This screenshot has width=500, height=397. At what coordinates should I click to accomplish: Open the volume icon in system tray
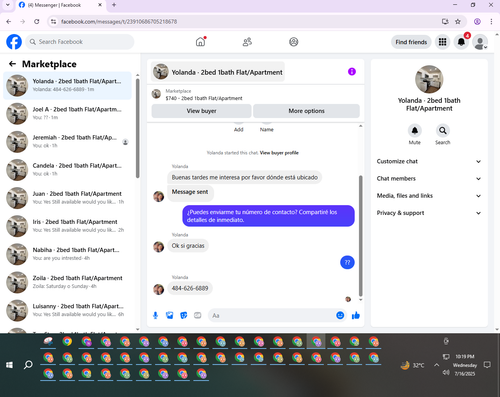pos(446,372)
